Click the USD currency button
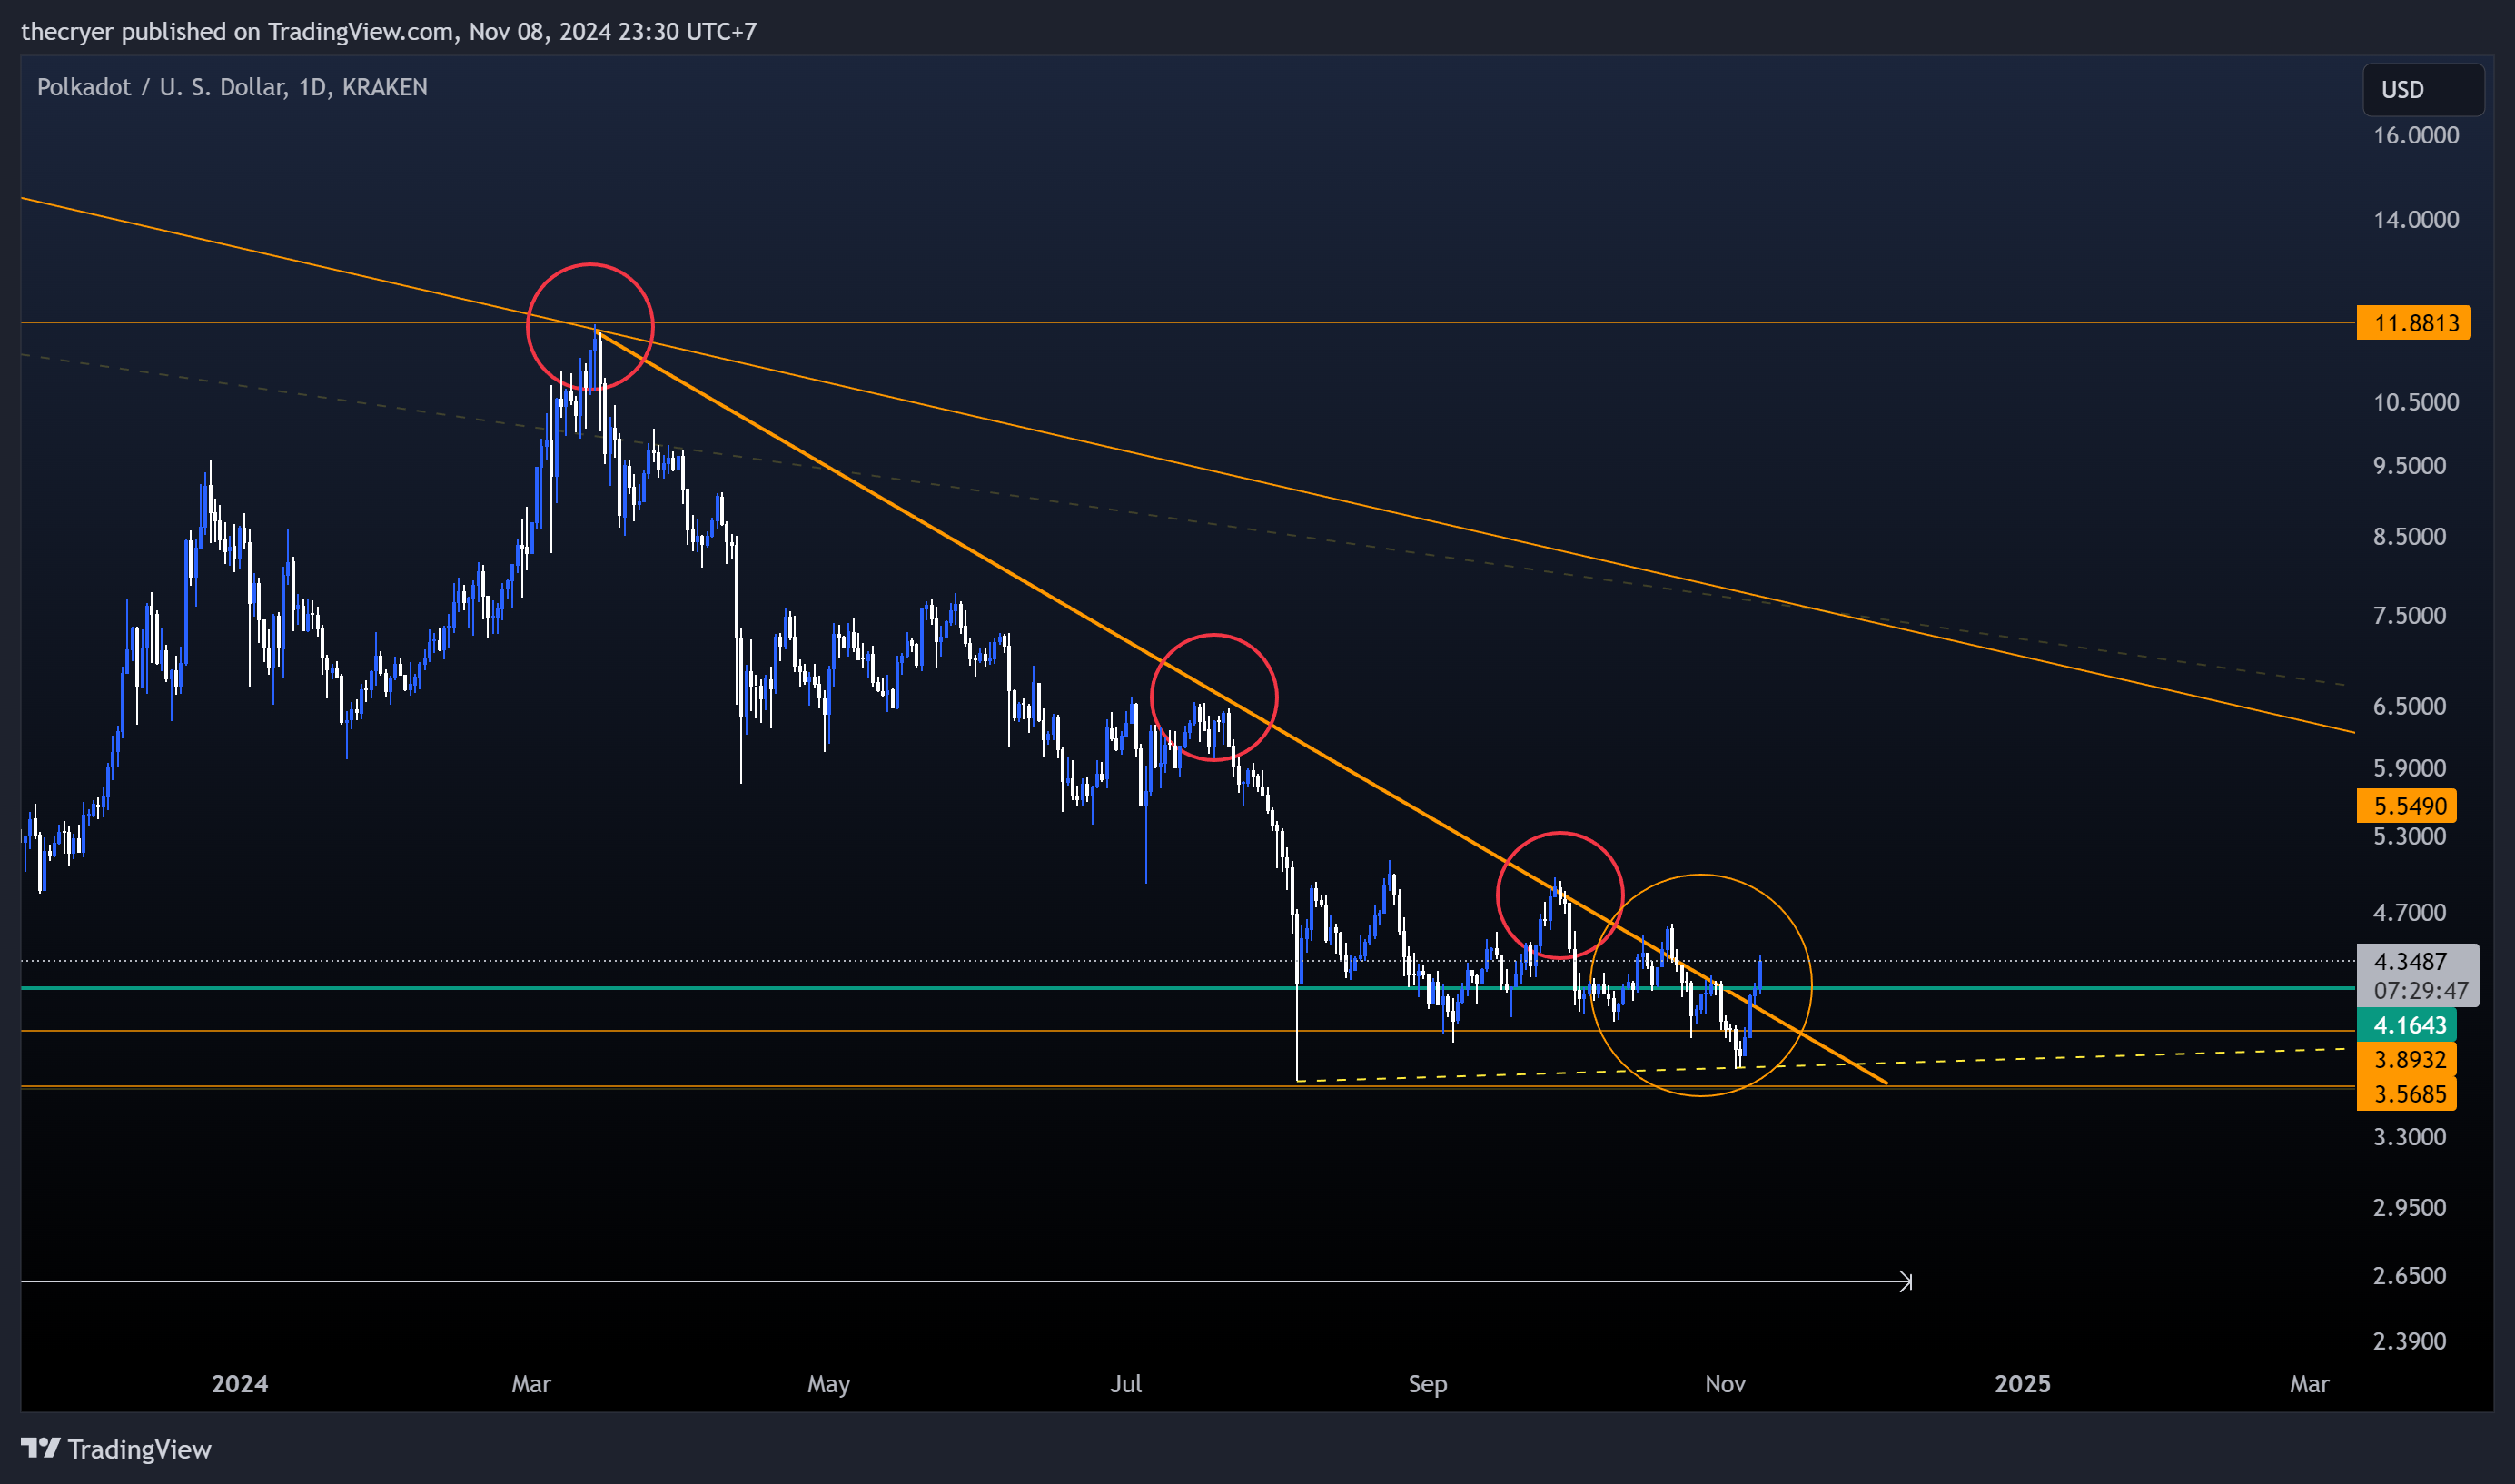The width and height of the screenshot is (2515, 1484). [2422, 90]
